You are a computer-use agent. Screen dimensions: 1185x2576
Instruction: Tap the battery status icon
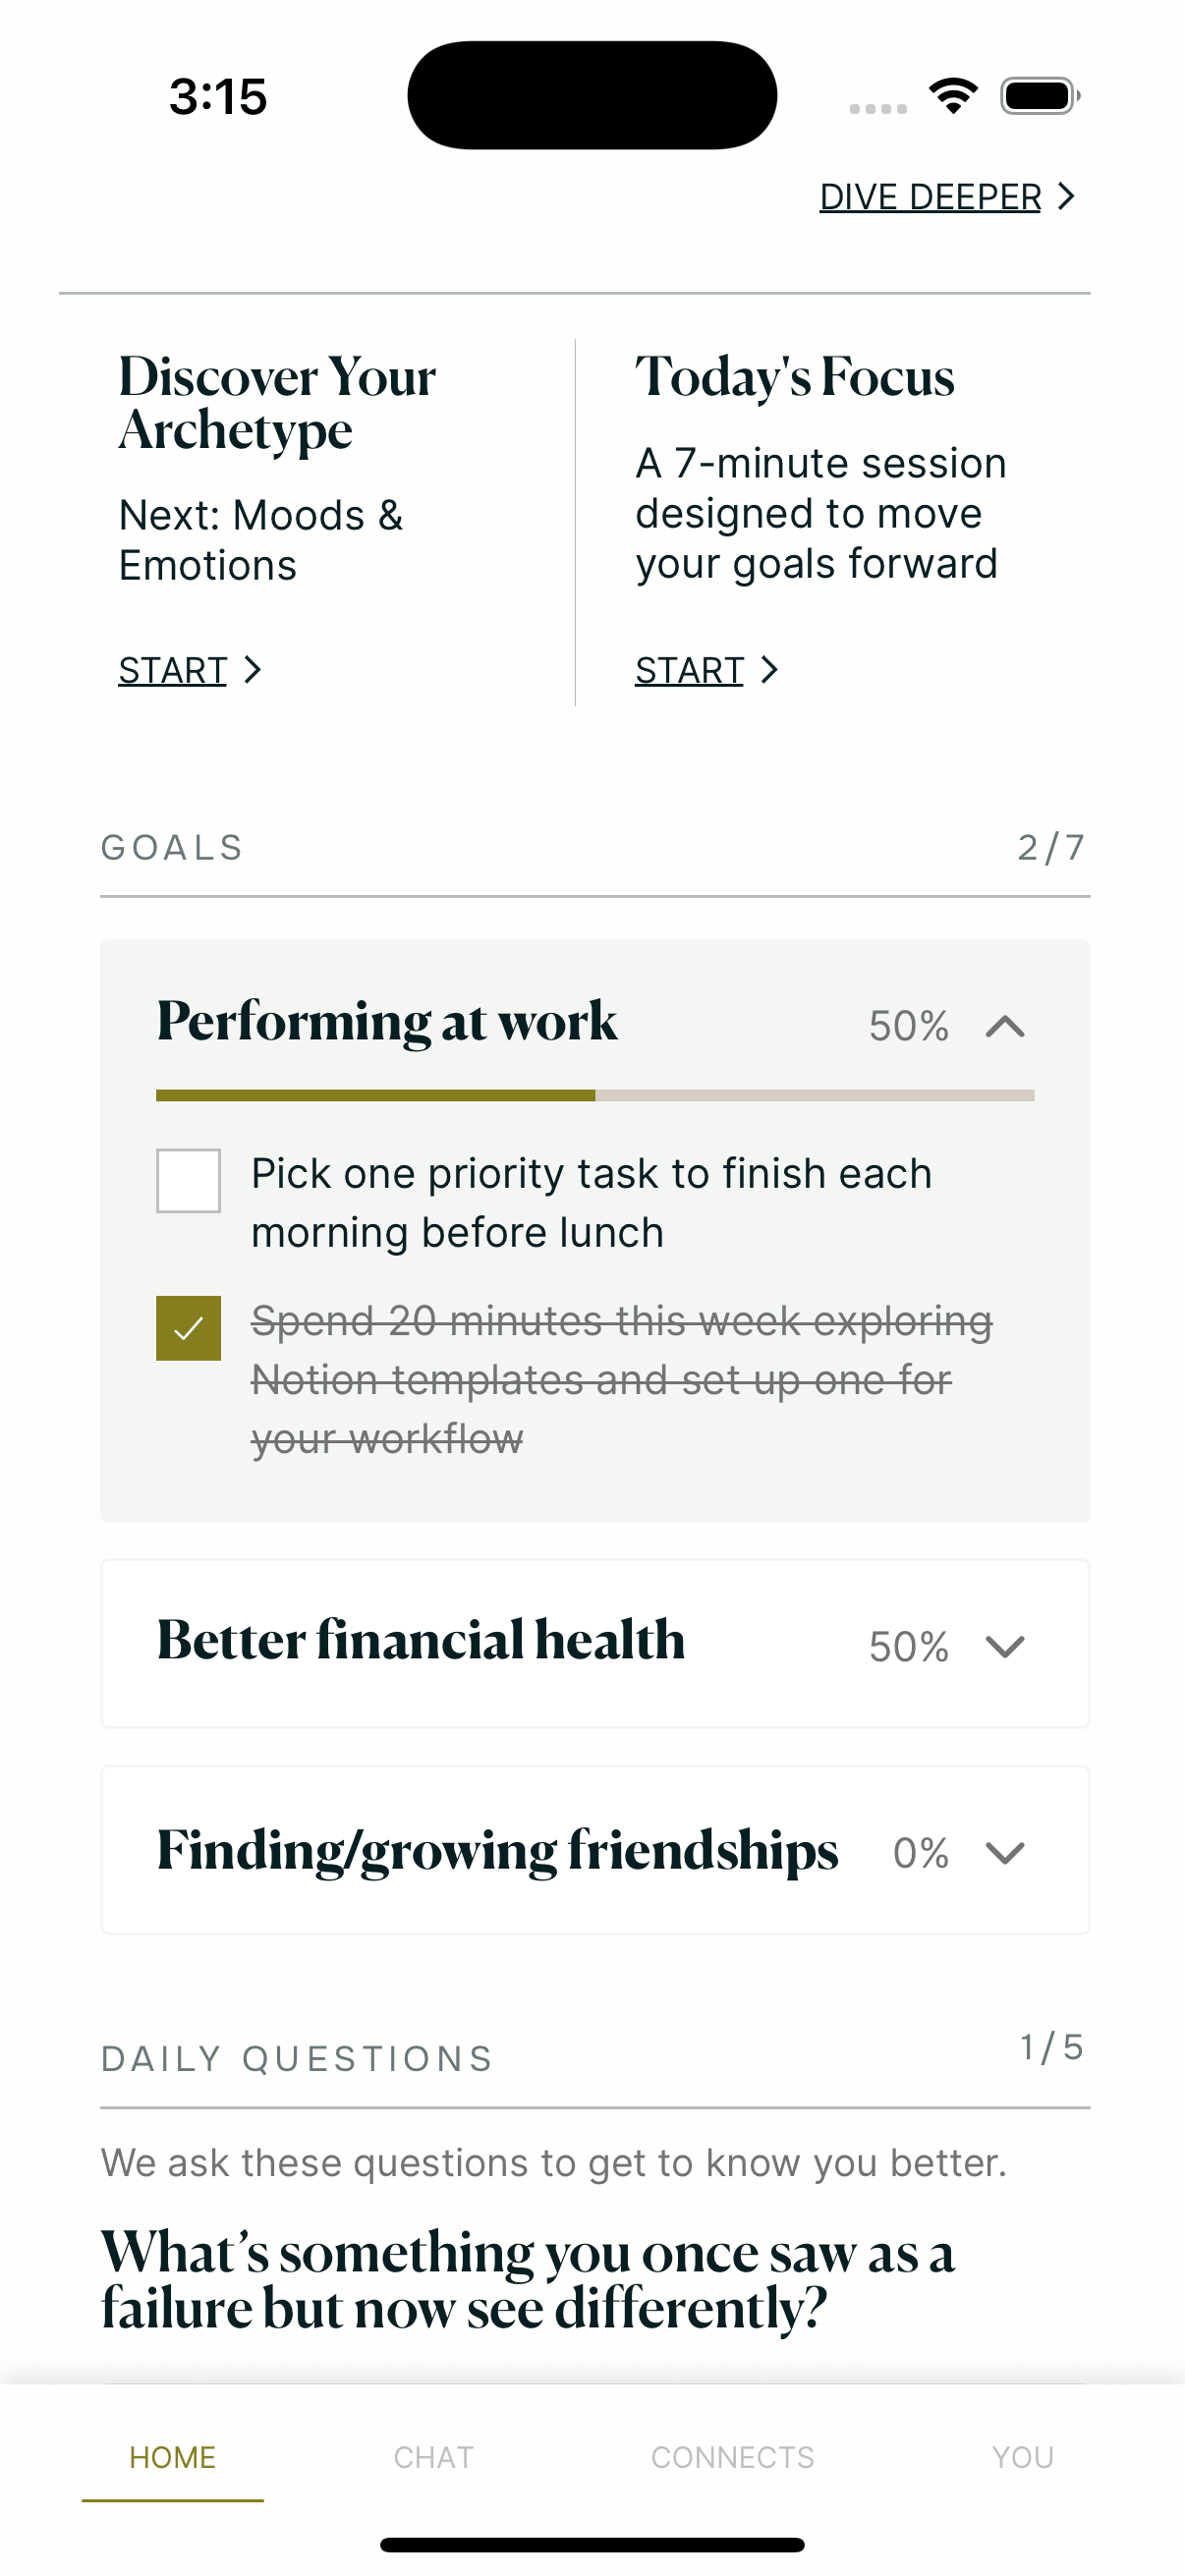point(1039,96)
